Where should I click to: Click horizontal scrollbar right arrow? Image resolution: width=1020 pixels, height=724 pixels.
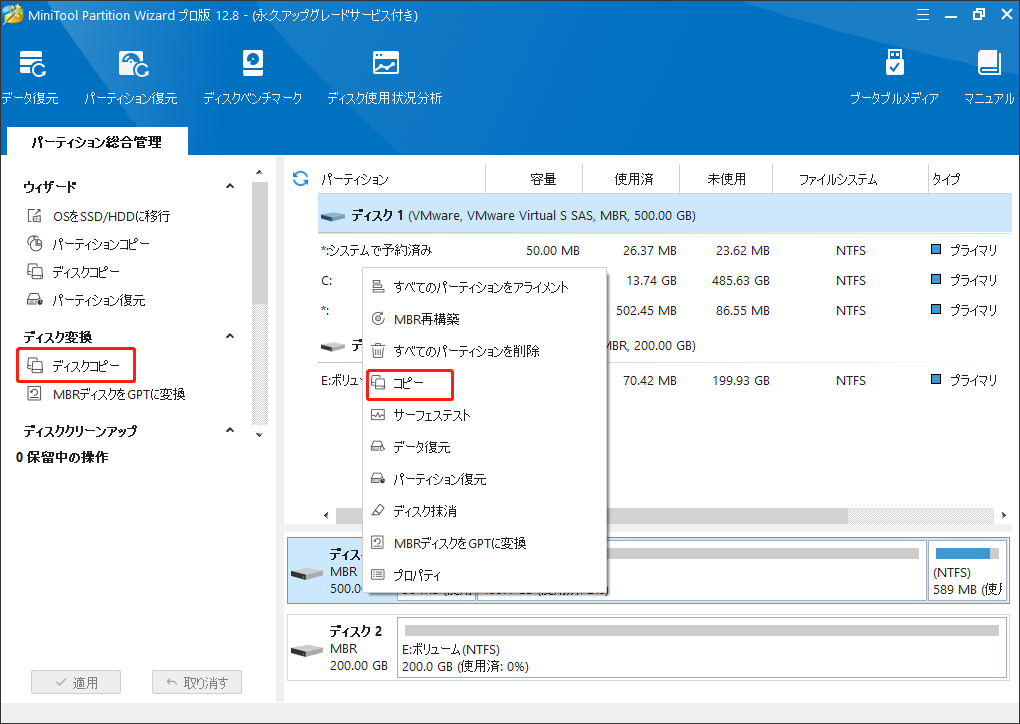tap(1004, 515)
